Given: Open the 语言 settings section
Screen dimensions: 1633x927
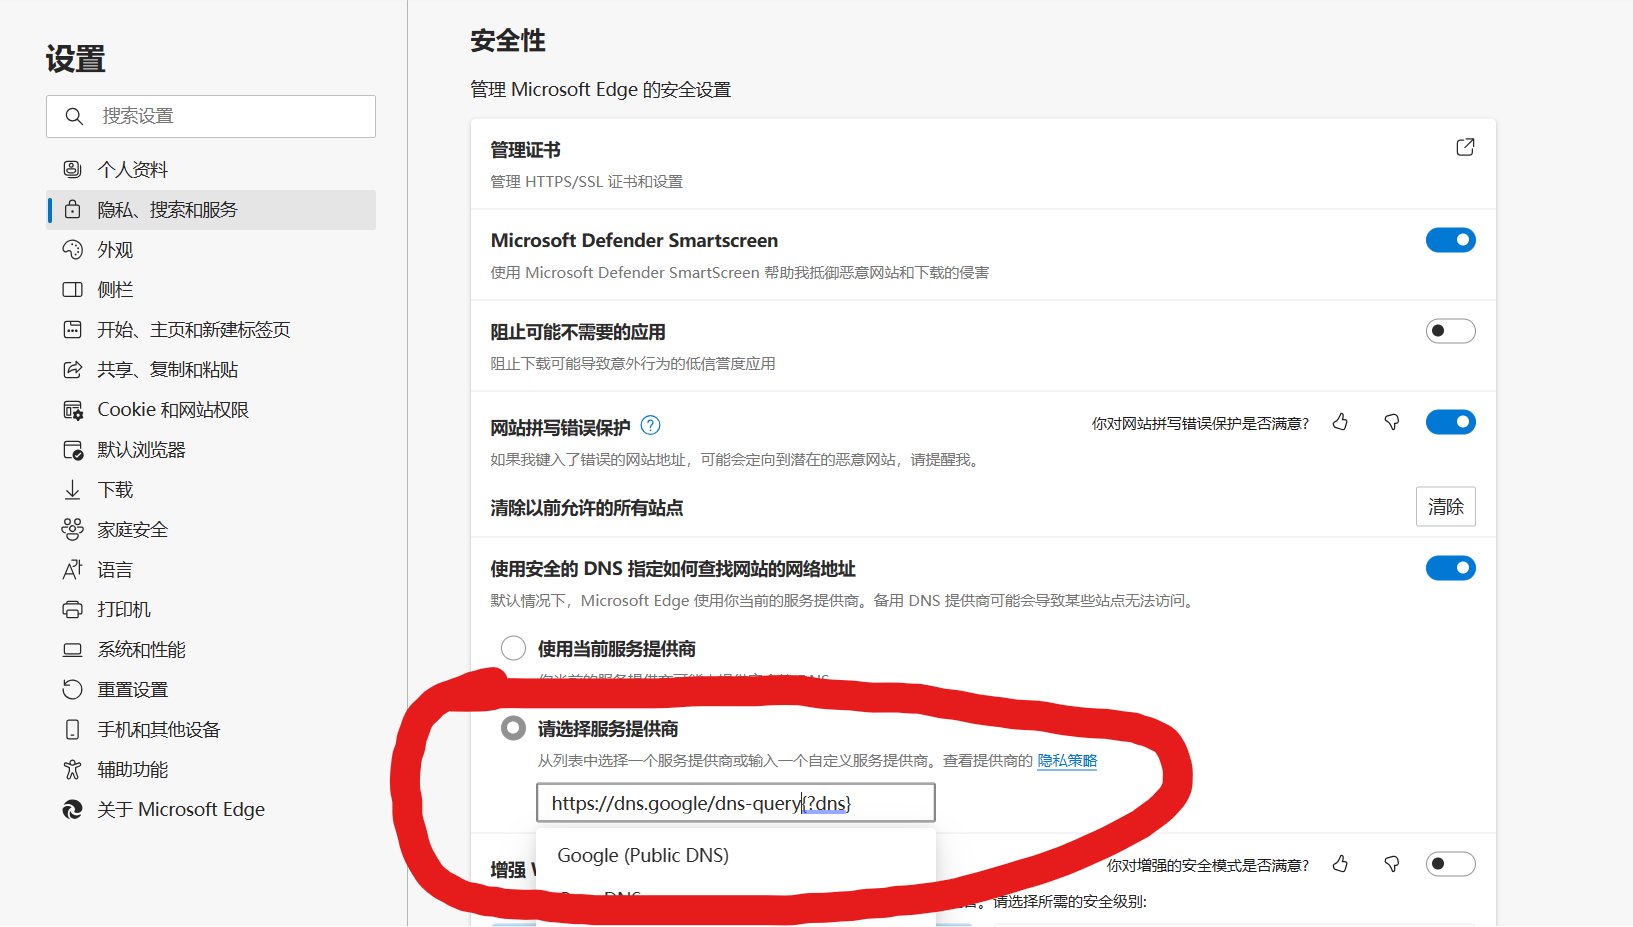Looking at the screenshot, I should (211, 569).
